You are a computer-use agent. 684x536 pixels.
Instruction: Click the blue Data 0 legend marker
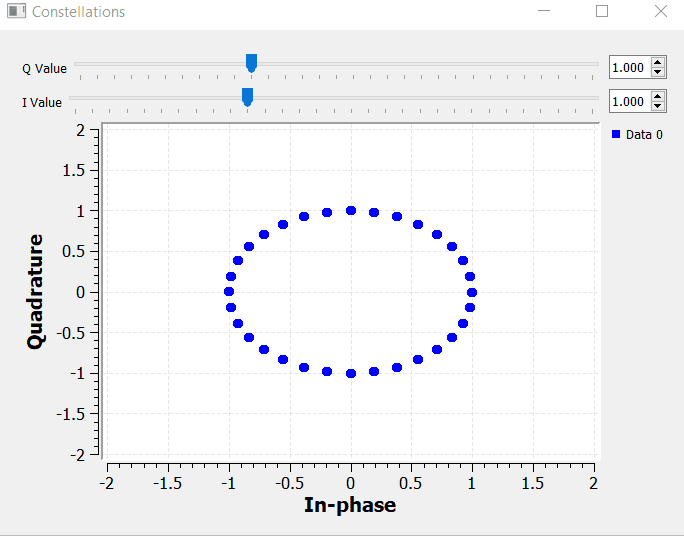point(616,134)
